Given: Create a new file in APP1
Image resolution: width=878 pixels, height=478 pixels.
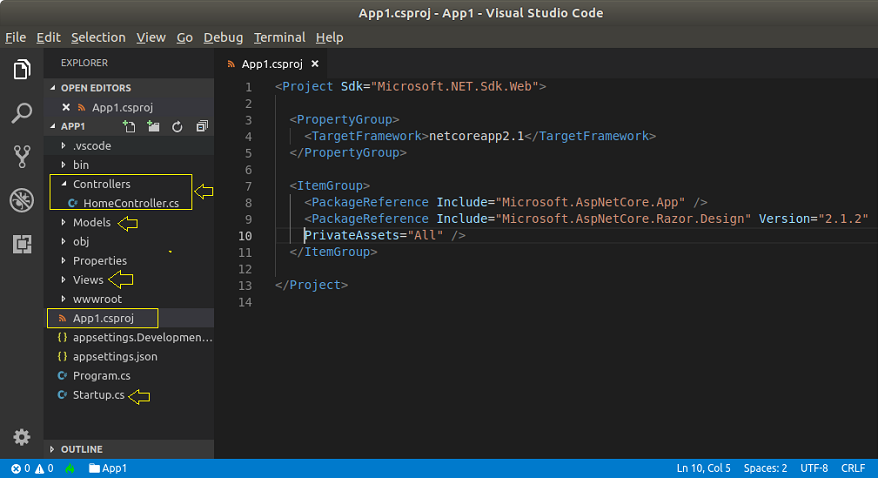Looking at the screenshot, I should (x=129, y=126).
